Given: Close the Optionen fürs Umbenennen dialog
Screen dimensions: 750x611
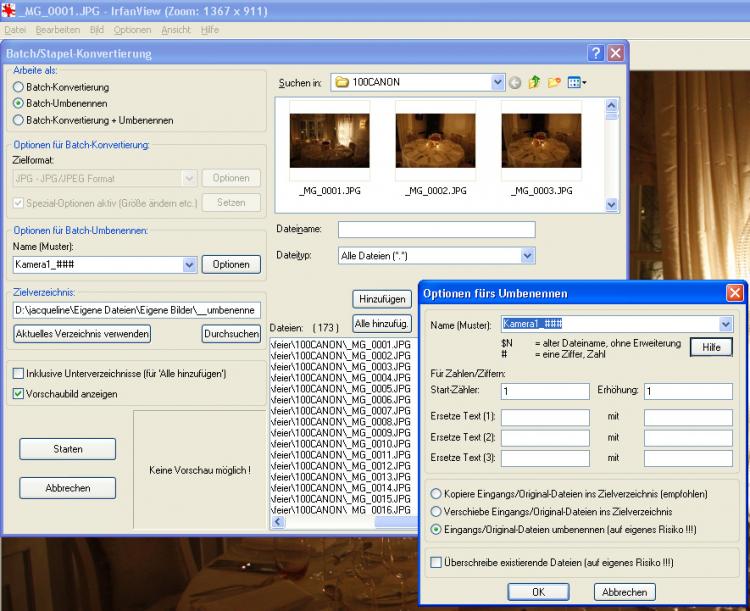Looking at the screenshot, I should [735, 293].
